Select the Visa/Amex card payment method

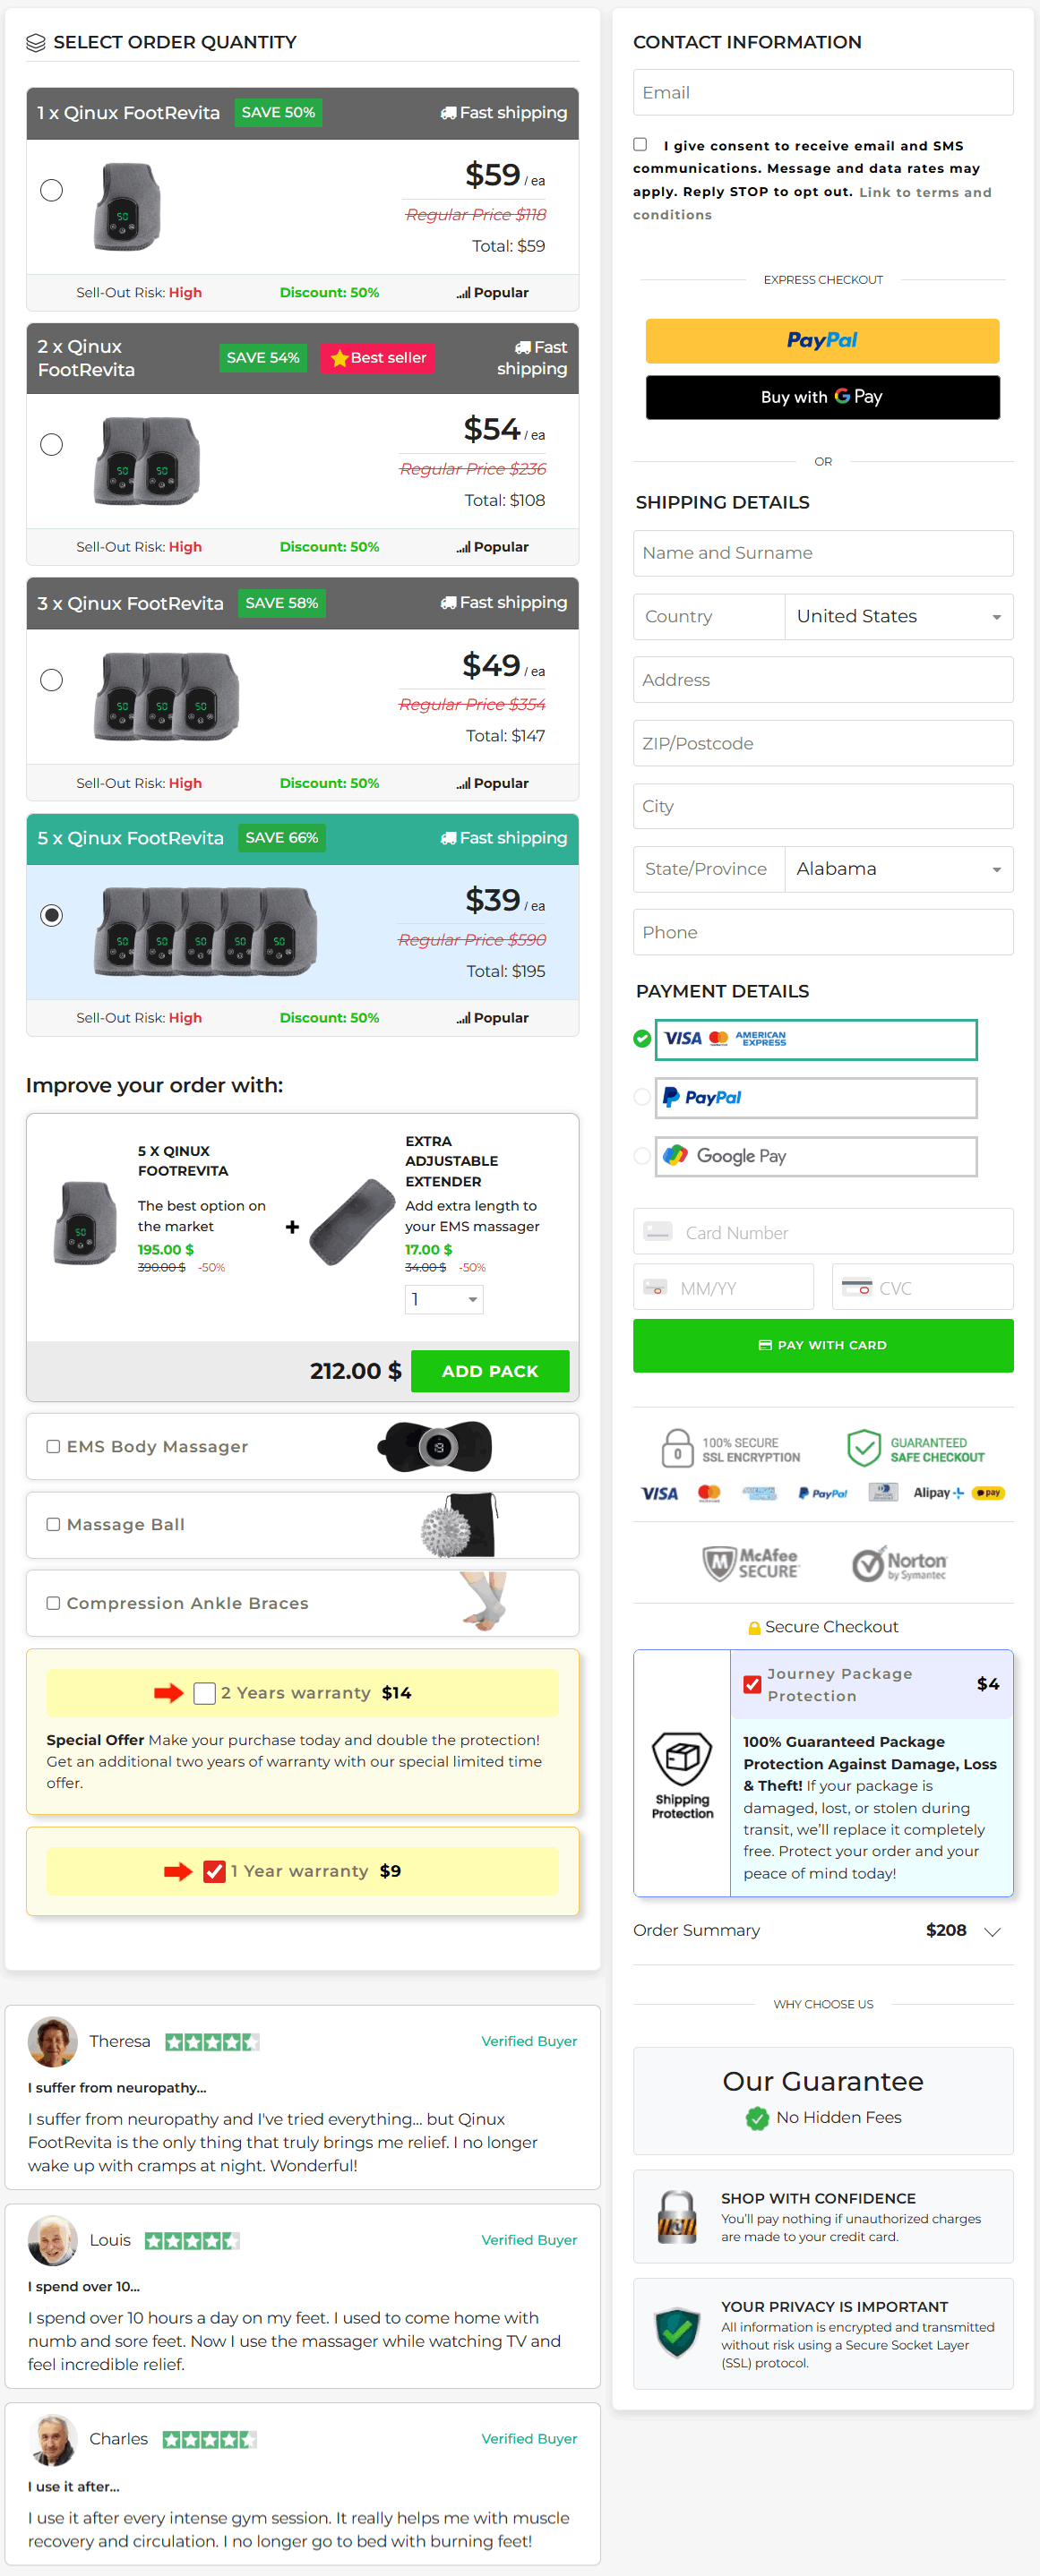642,1039
